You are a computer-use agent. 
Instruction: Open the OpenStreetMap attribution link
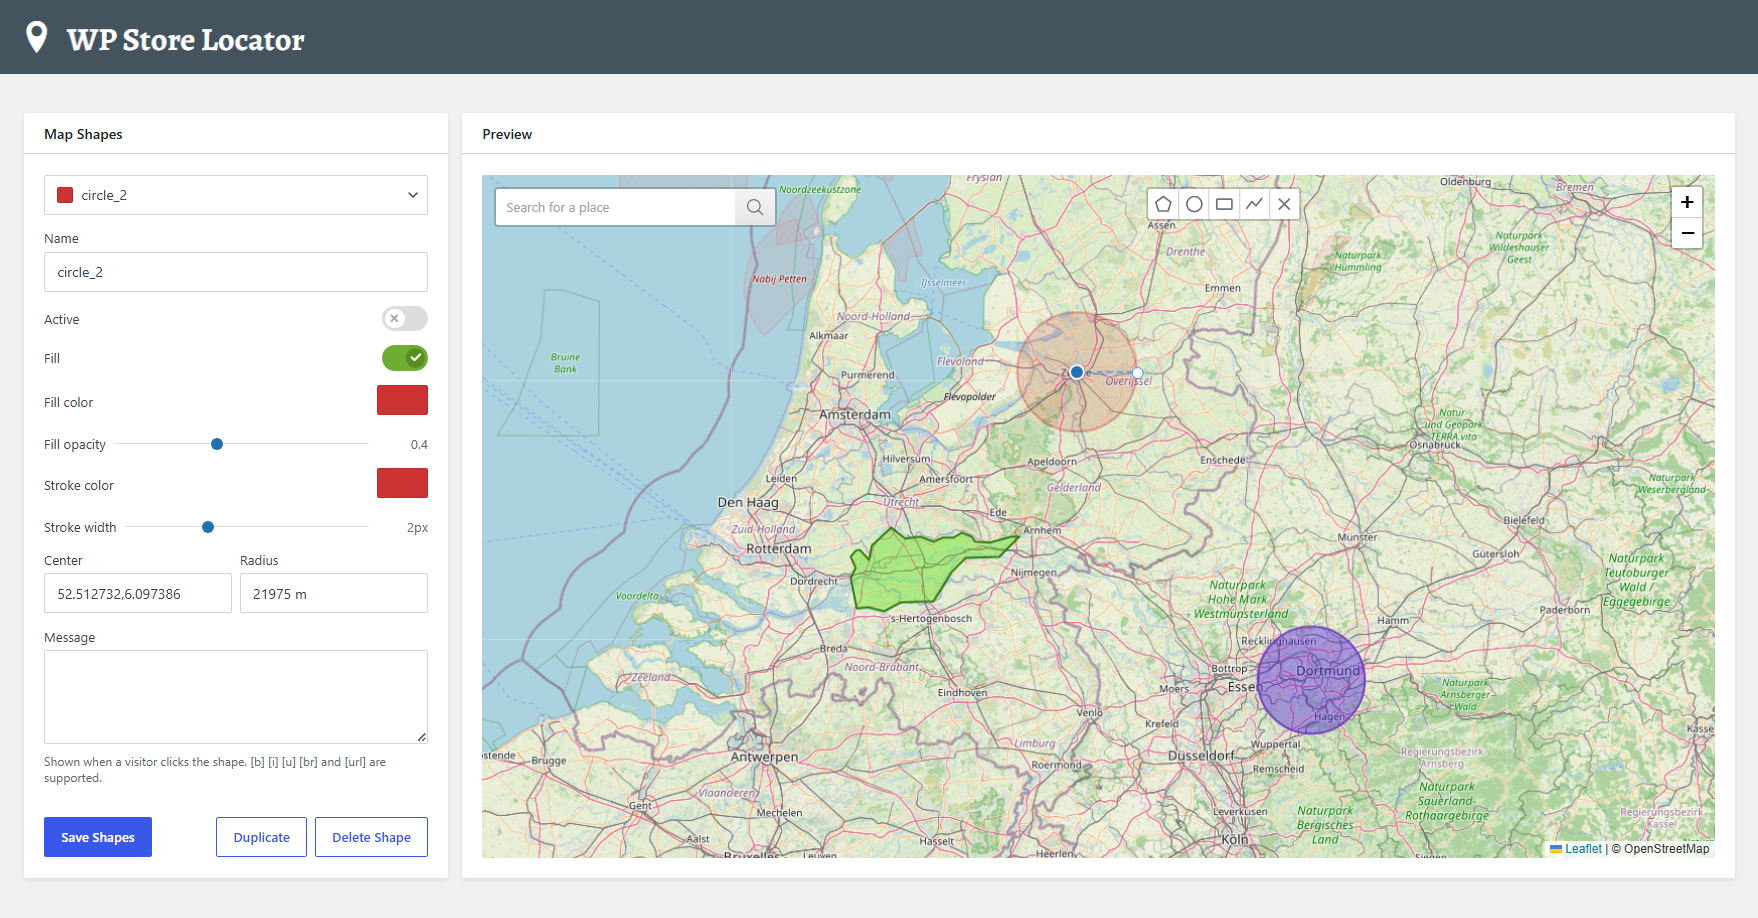(1666, 849)
